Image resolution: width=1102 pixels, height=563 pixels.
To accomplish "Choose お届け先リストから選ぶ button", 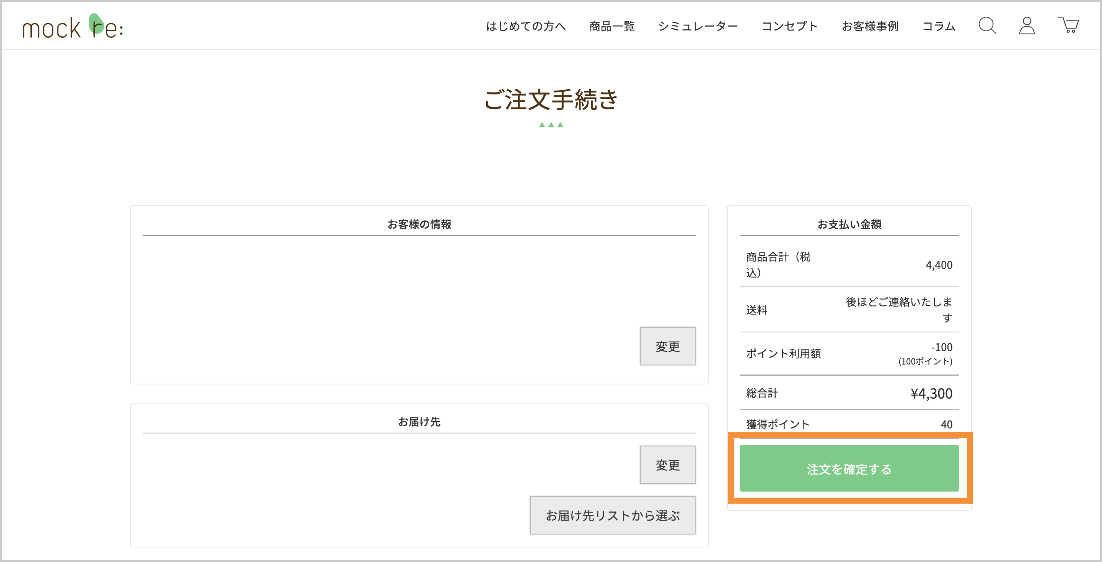I will point(612,516).
